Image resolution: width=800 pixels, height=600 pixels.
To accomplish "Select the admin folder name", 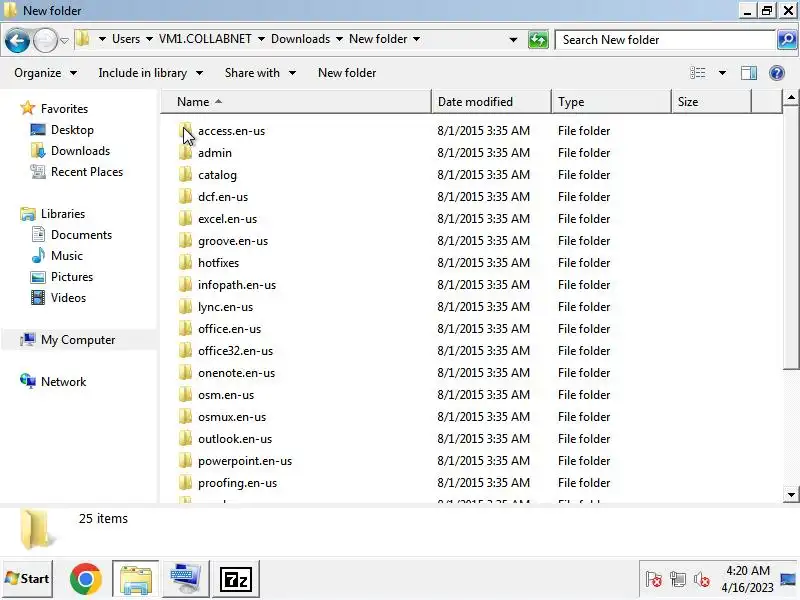I will 215,153.
